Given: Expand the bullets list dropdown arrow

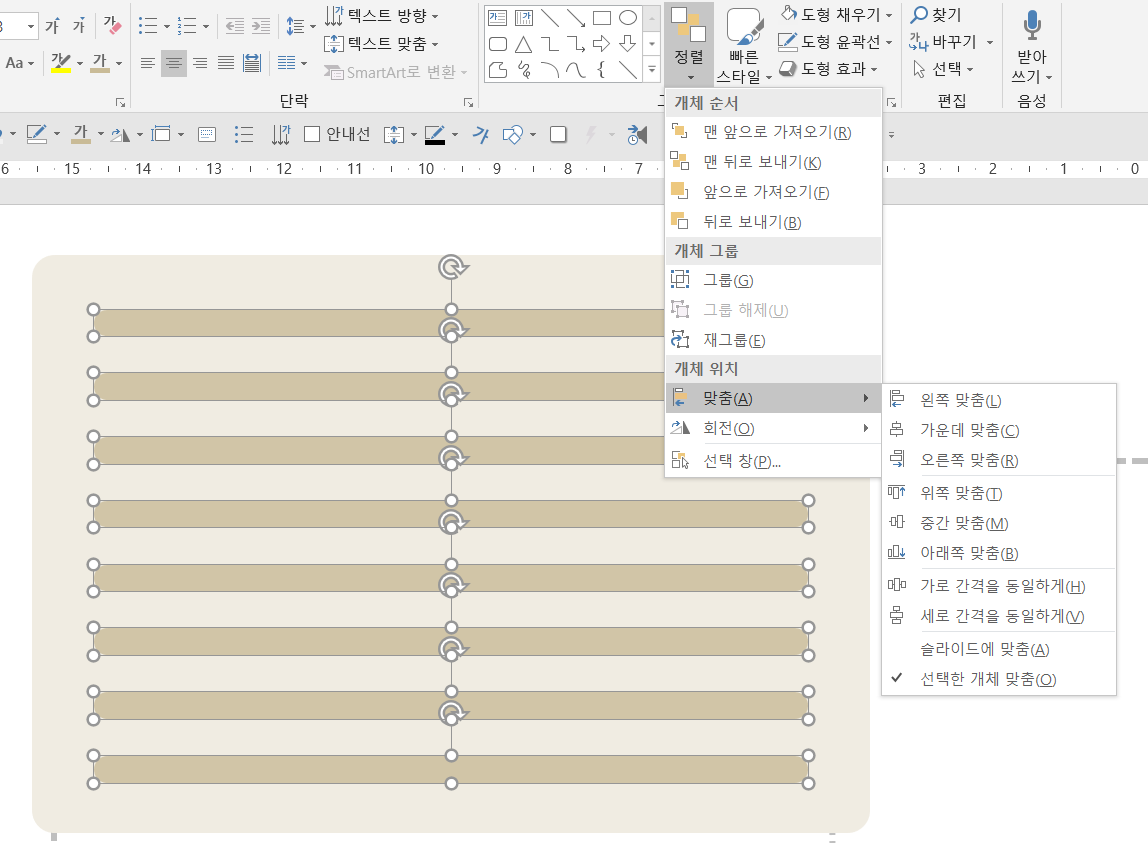Looking at the screenshot, I should point(167,27).
